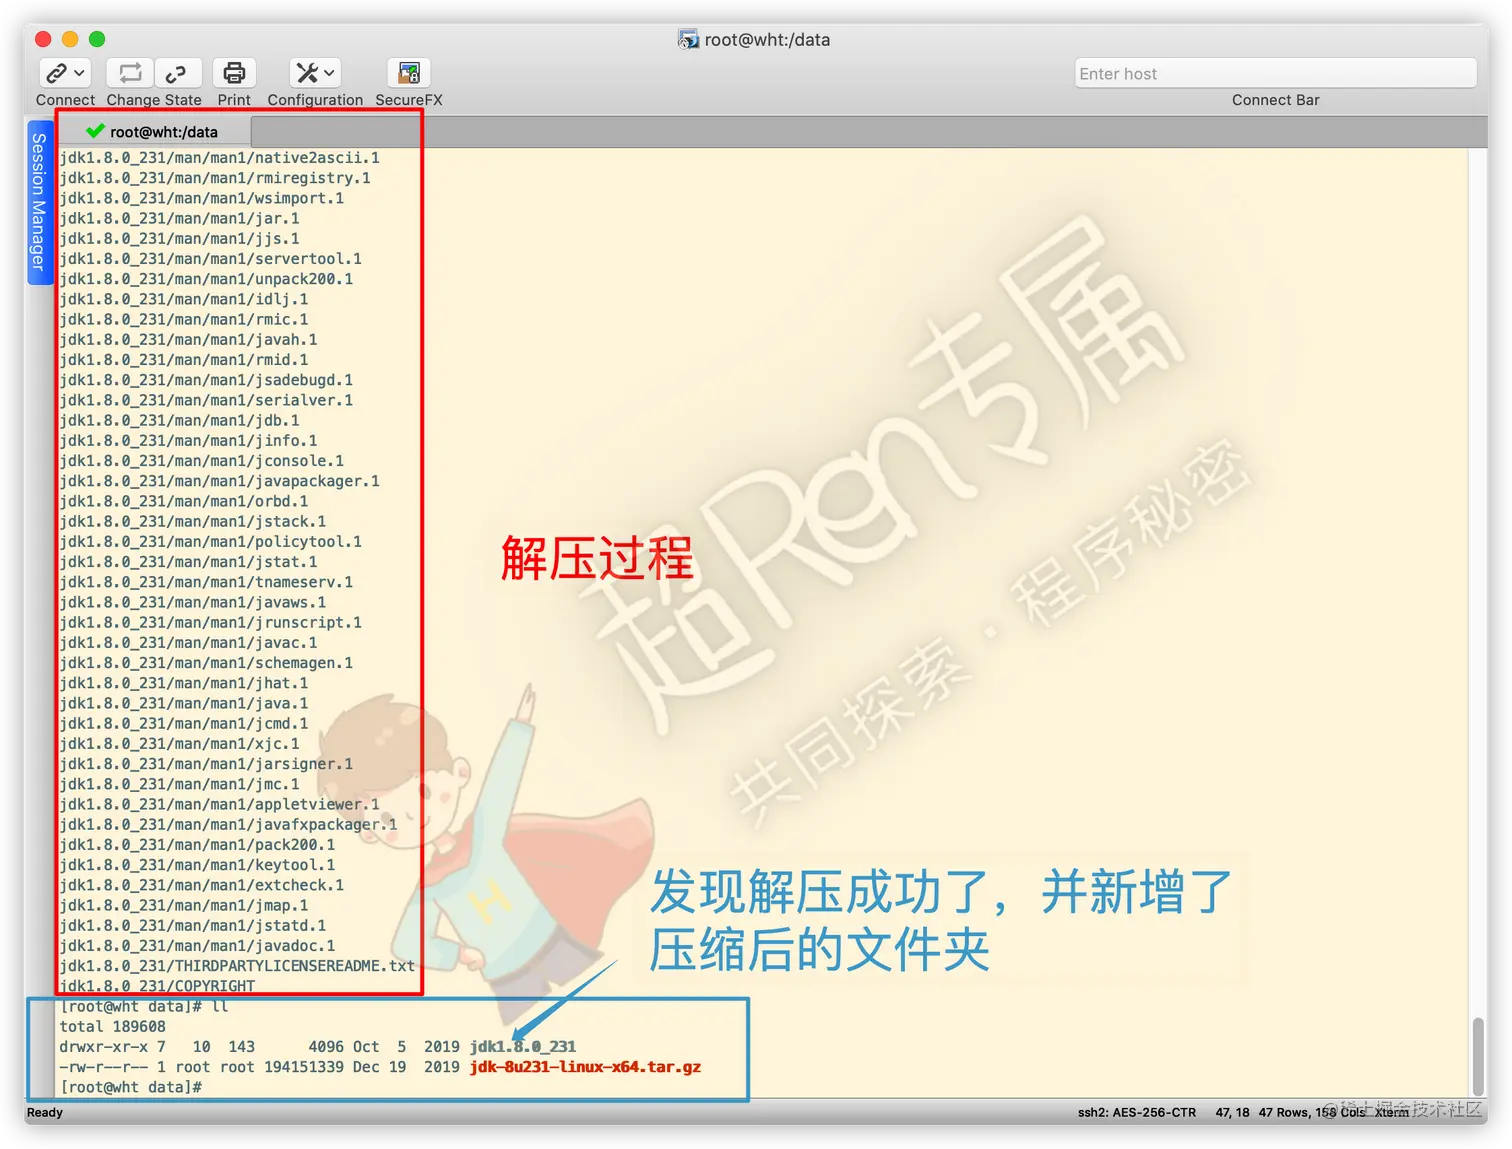
Task: Click the SecureFX toolbar label
Action: pyautogui.click(x=408, y=100)
